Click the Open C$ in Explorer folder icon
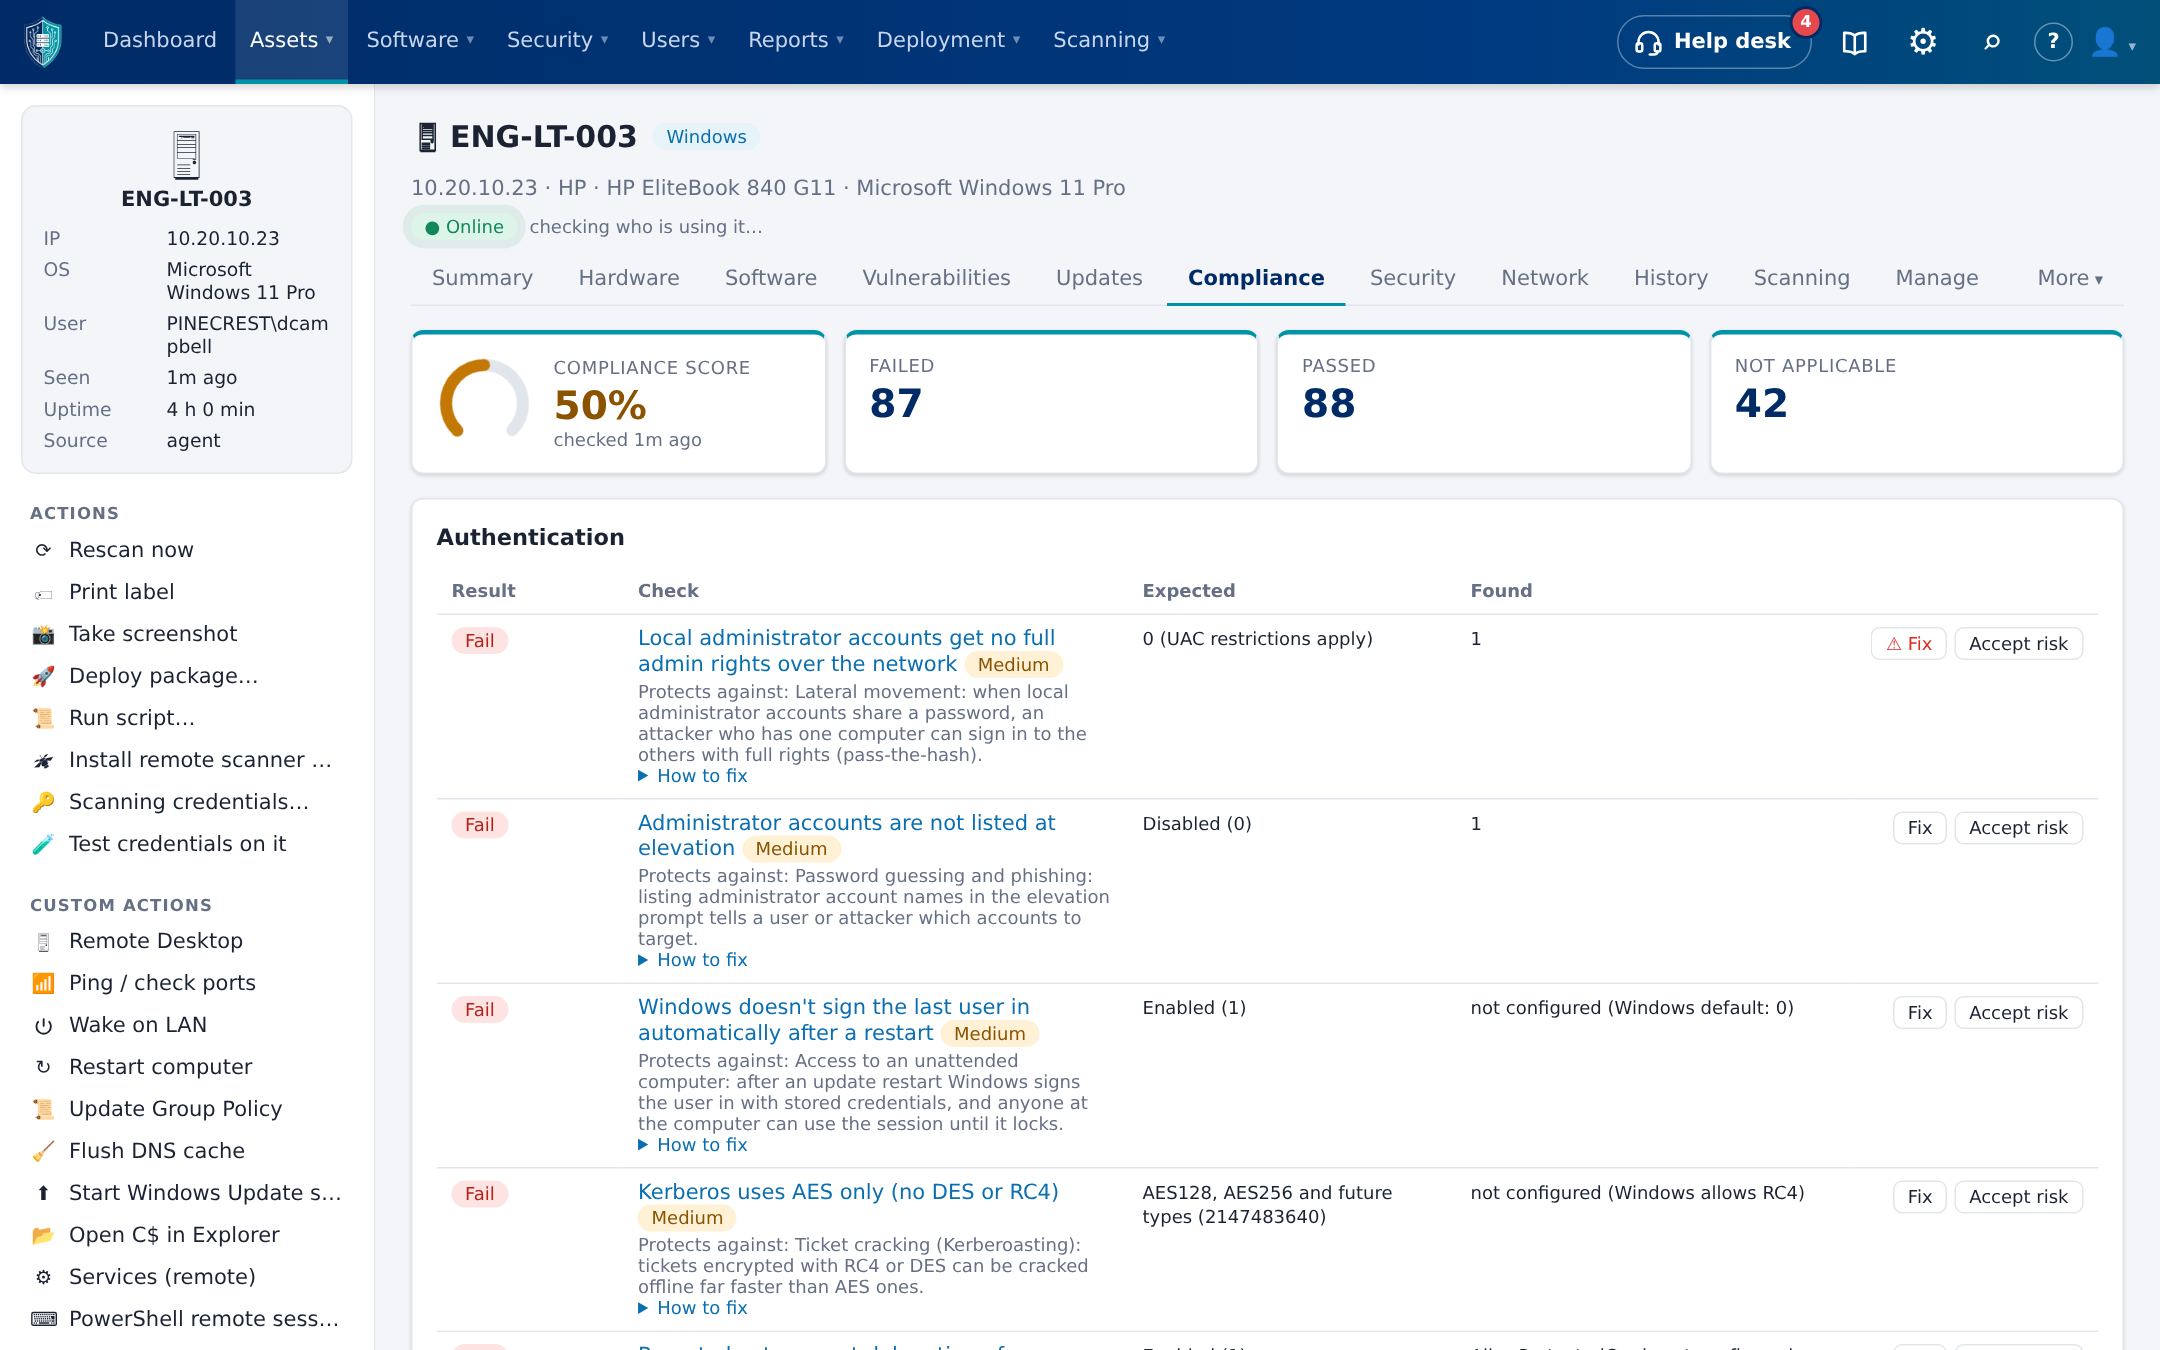 pyautogui.click(x=43, y=1235)
